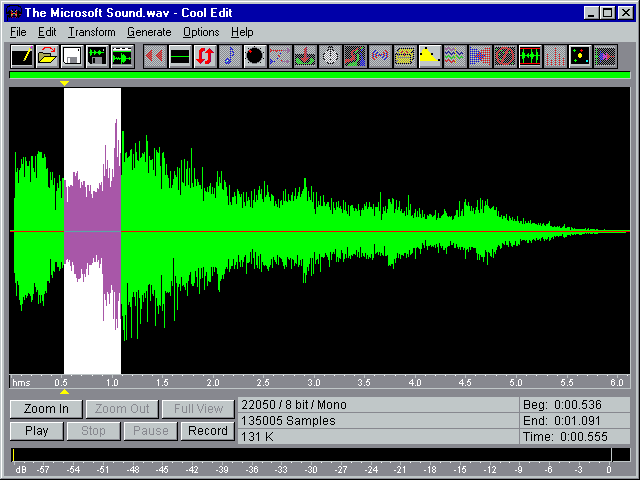Click the red down-arrow into green tray icon
Screen dimensions: 640x480
[x=305, y=56]
